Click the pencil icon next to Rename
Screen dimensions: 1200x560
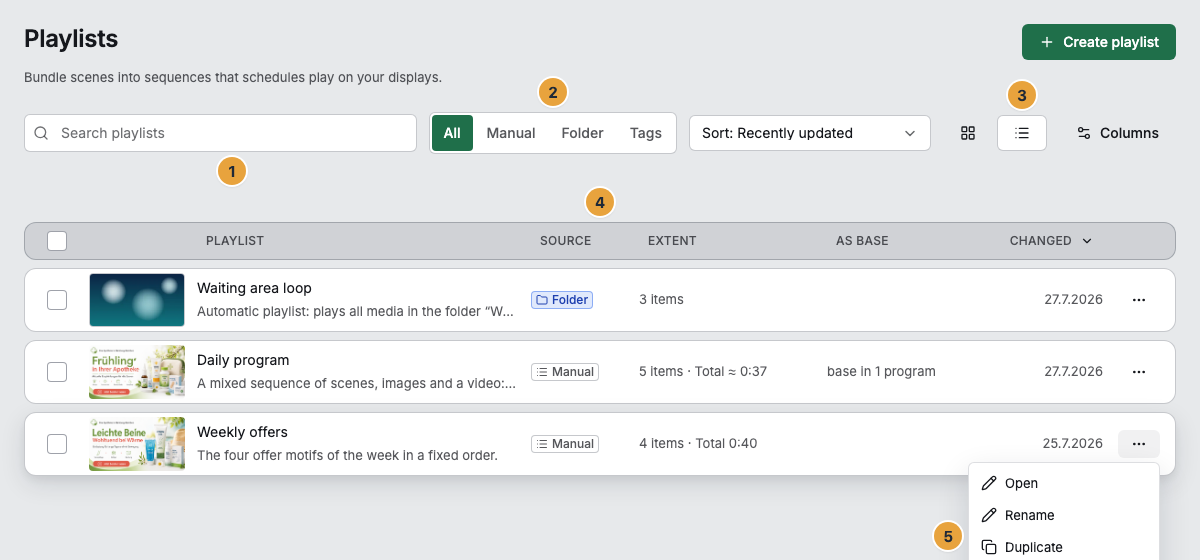[x=989, y=515]
